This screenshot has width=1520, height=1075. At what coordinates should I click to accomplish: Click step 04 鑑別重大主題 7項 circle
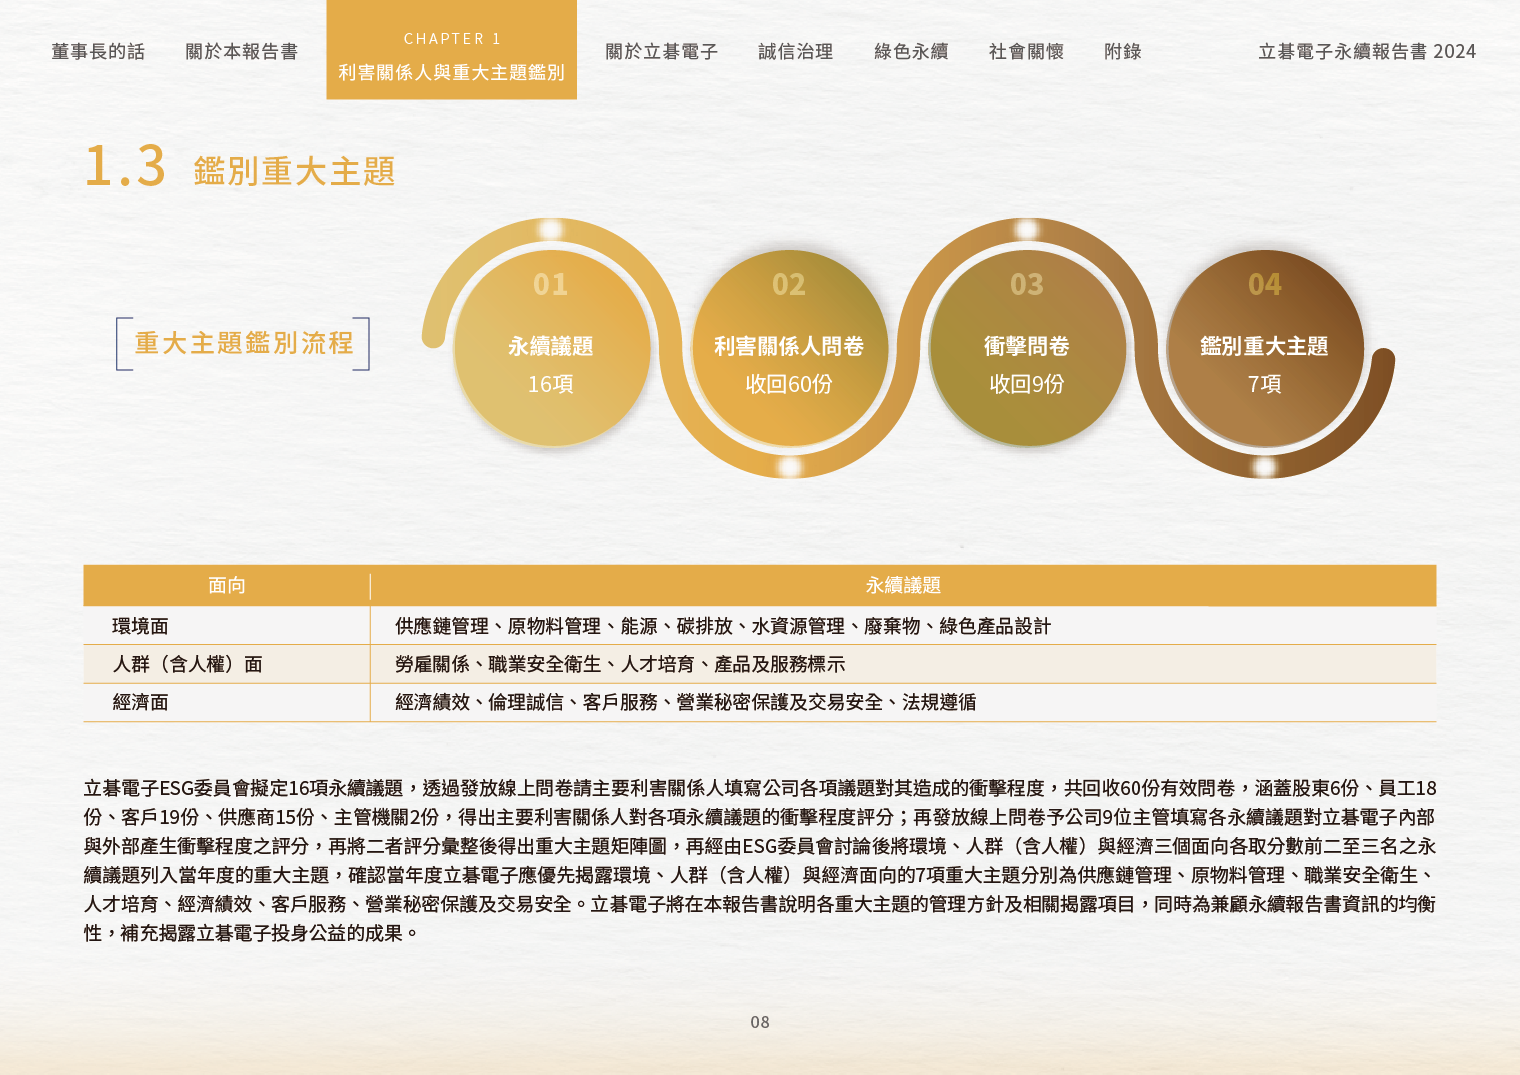click(x=1265, y=348)
